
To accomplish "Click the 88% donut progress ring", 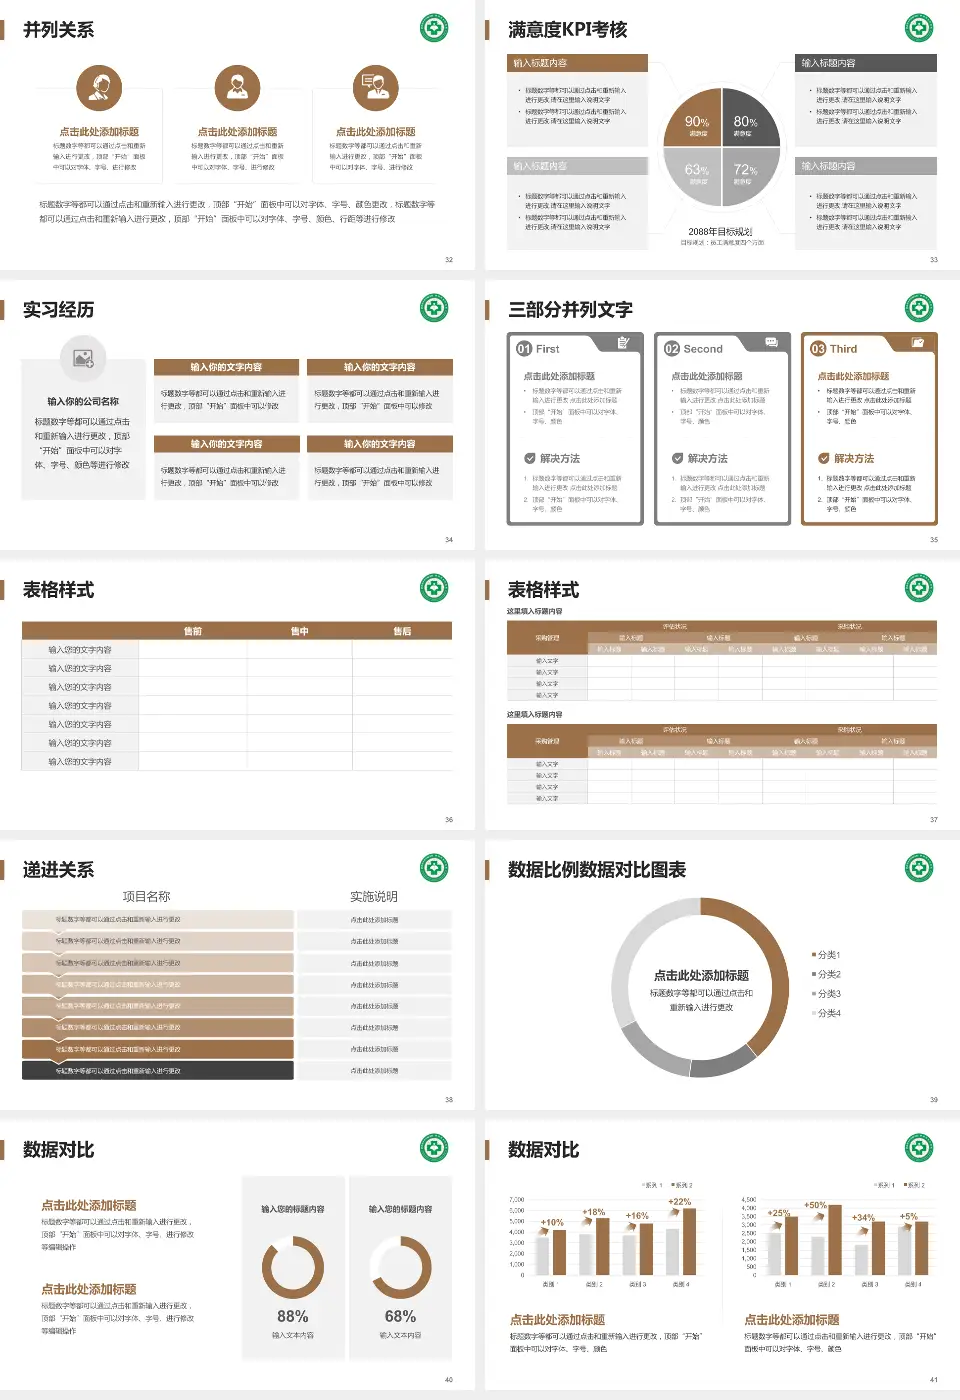I will pos(291,1270).
